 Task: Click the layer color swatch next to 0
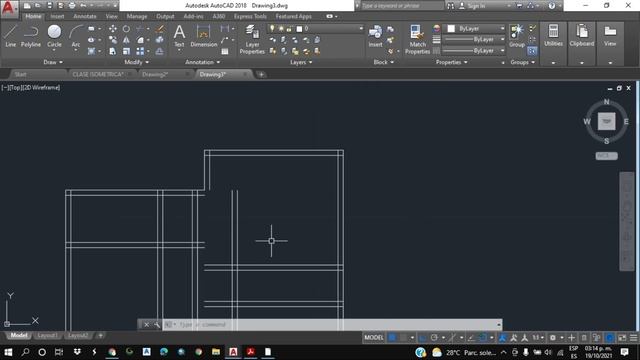click(x=299, y=29)
